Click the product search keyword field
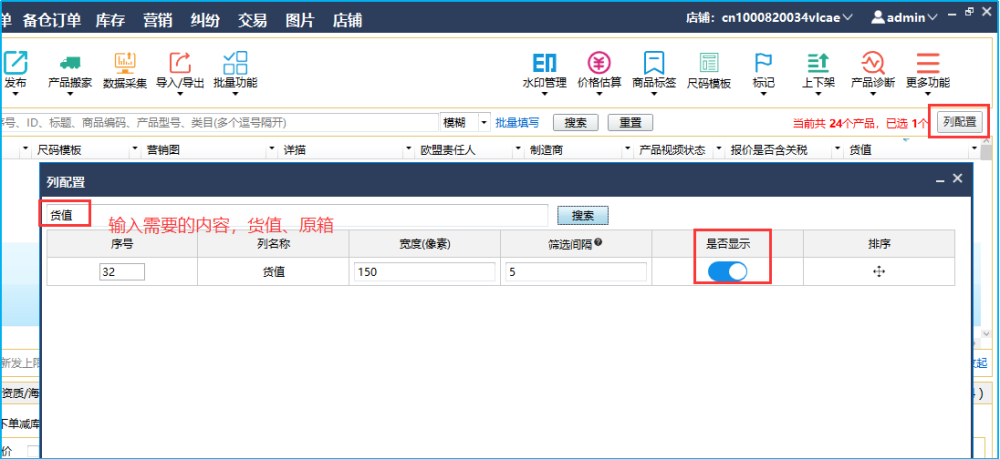Screen dimensions: 1000x459 219,122
